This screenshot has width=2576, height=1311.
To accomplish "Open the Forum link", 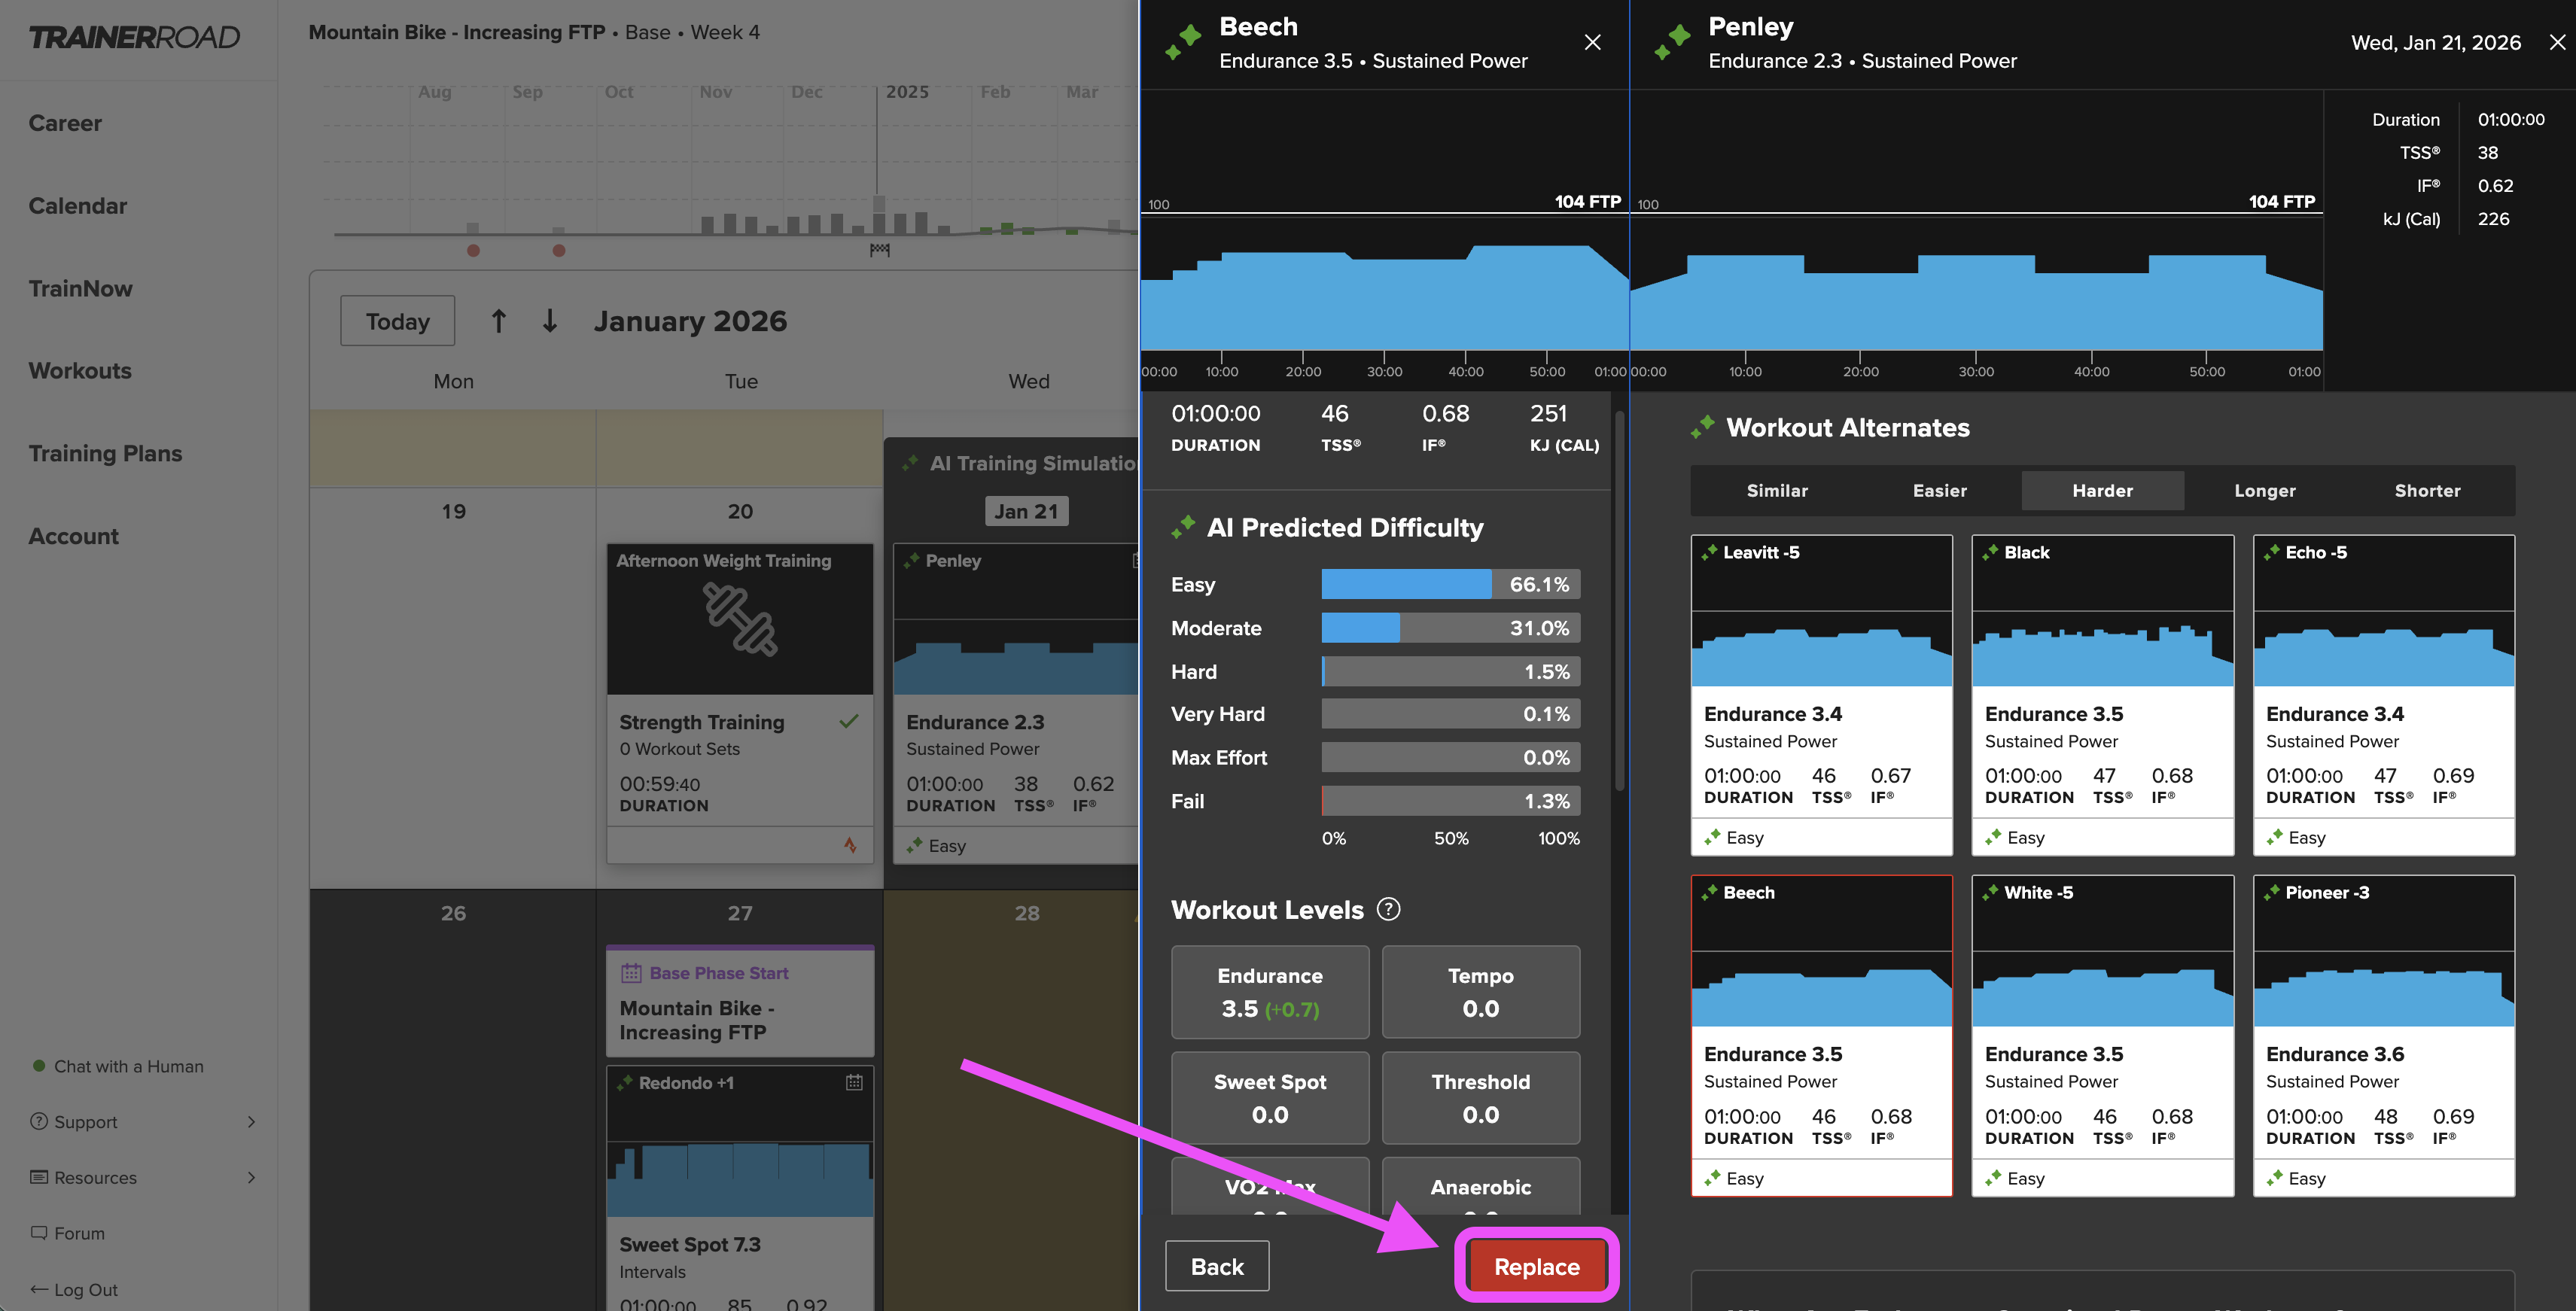I will 79,1233.
